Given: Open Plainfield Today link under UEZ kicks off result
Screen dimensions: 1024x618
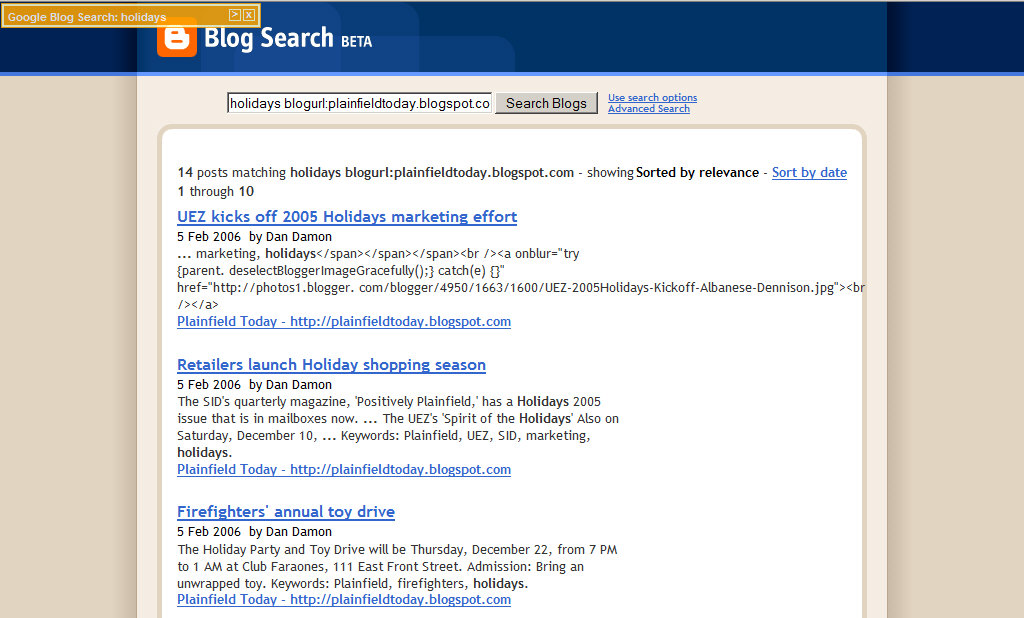Looking at the screenshot, I should (x=344, y=321).
